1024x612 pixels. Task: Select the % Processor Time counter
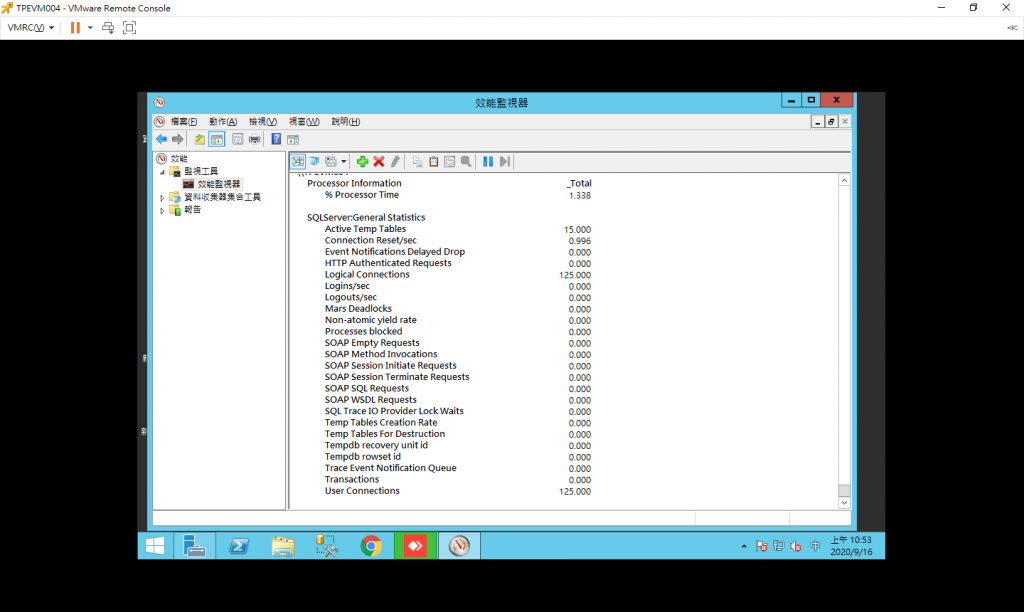pos(362,195)
